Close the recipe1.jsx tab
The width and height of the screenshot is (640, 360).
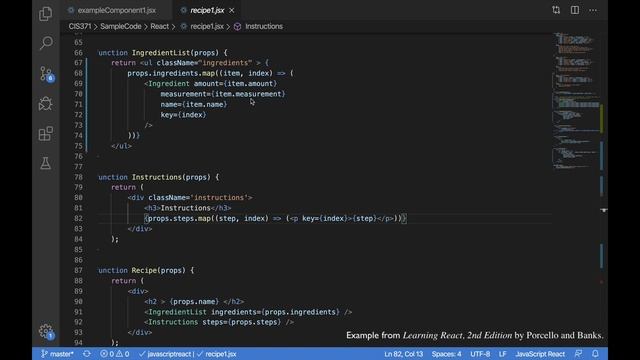[232, 10]
